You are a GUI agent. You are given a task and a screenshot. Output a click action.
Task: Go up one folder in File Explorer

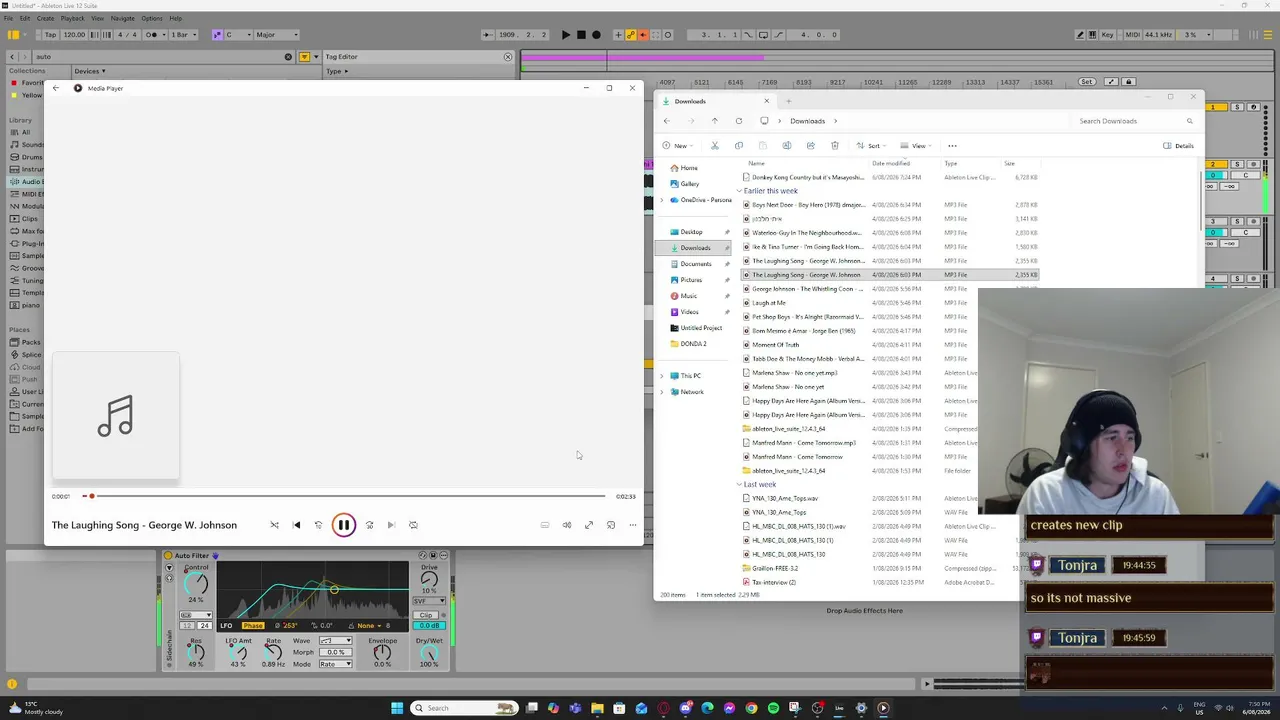(x=715, y=121)
